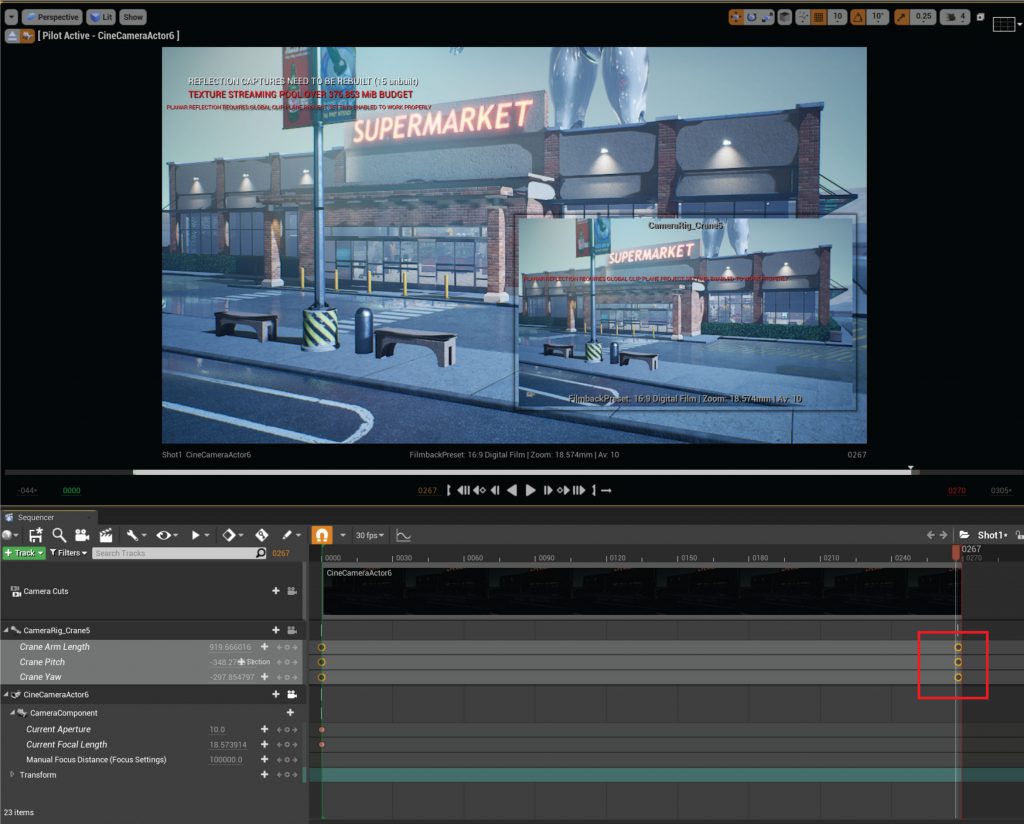Click the search icon in Search Tracks field
This screenshot has height=824, width=1024.
pos(261,553)
